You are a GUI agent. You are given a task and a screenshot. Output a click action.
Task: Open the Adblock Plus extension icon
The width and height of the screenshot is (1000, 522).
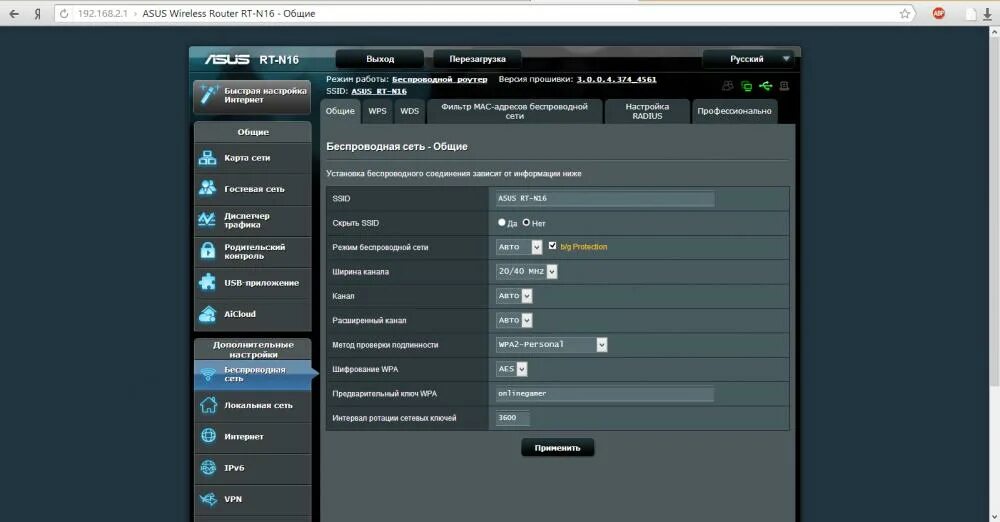pyautogui.click(x=939, y=13)
